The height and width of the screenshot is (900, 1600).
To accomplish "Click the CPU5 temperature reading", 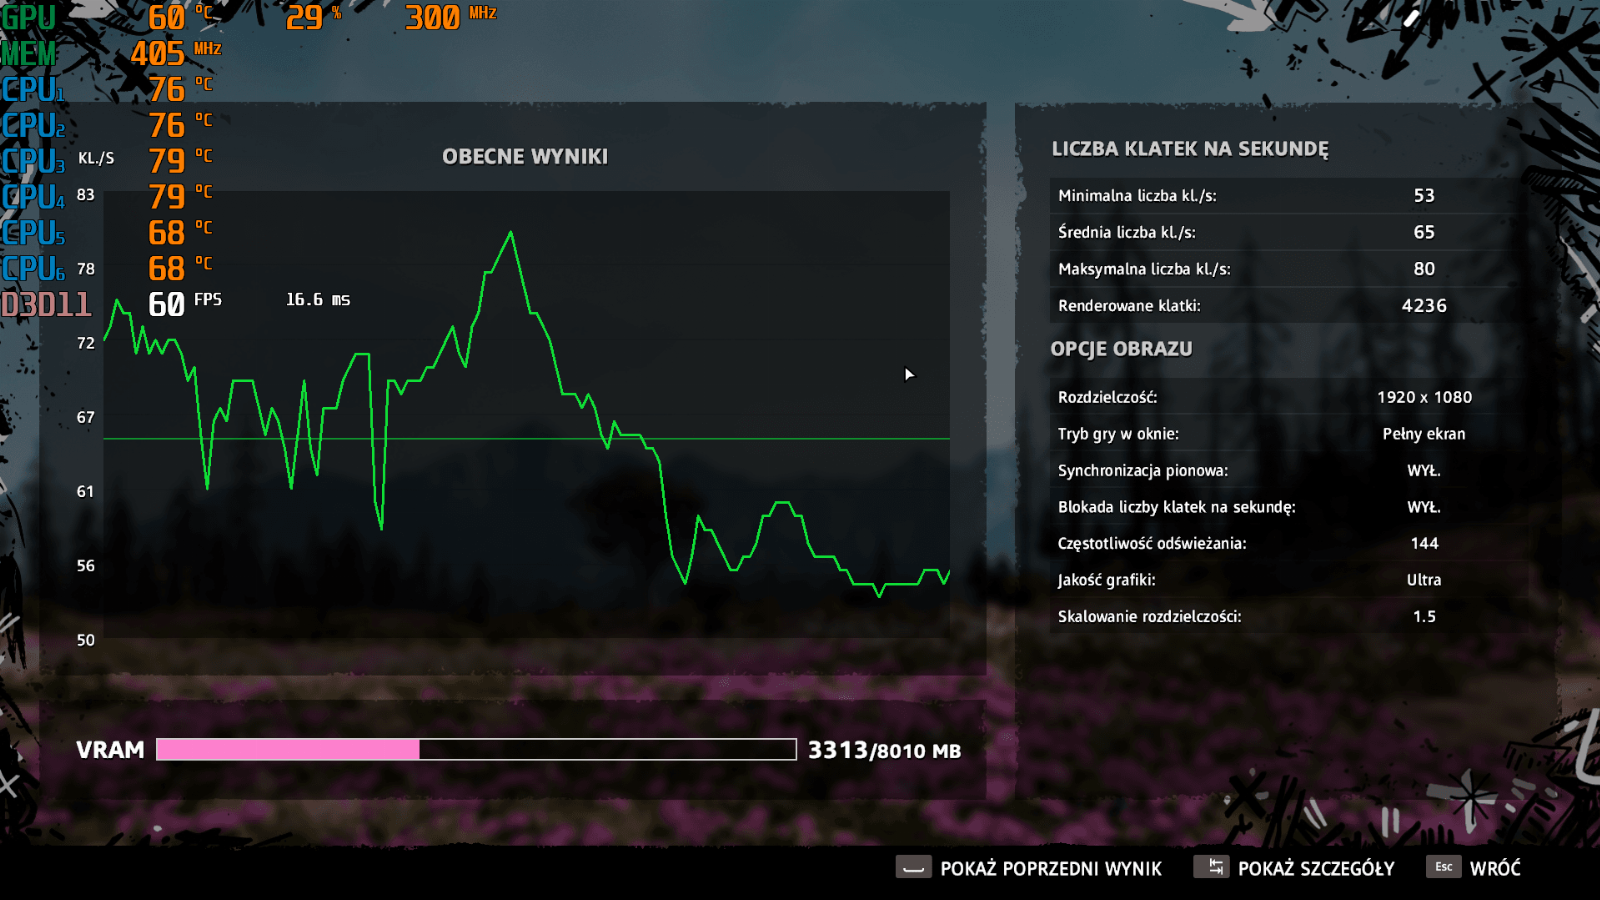I will tap(180, 232).
